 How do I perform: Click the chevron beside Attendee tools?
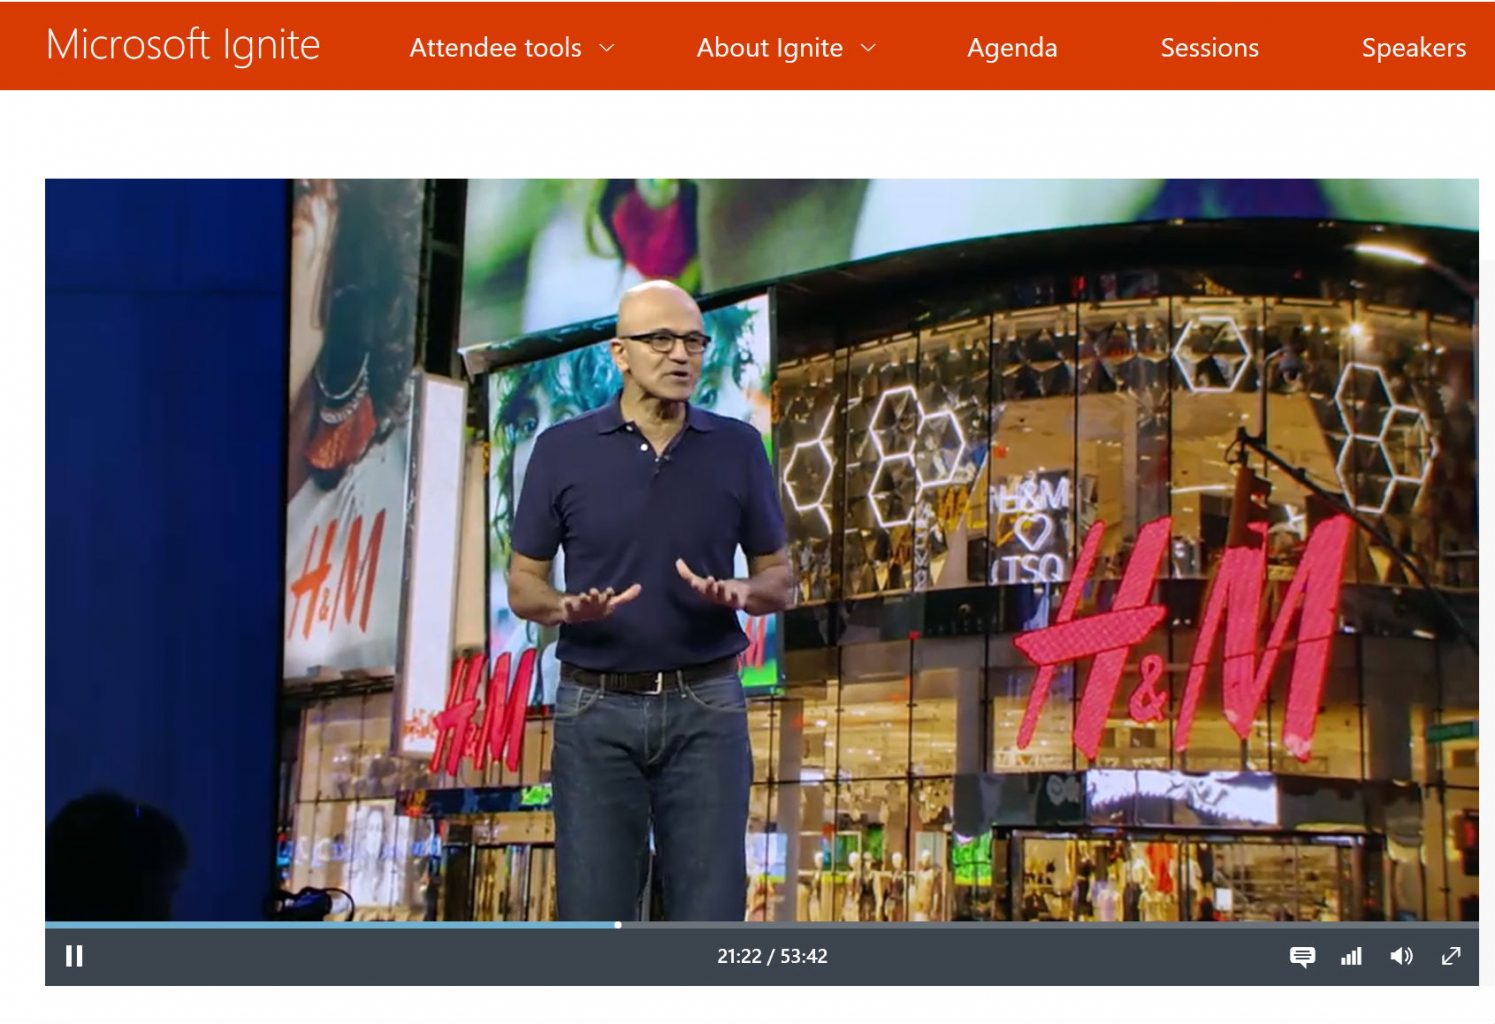click(x=607, y=47)
